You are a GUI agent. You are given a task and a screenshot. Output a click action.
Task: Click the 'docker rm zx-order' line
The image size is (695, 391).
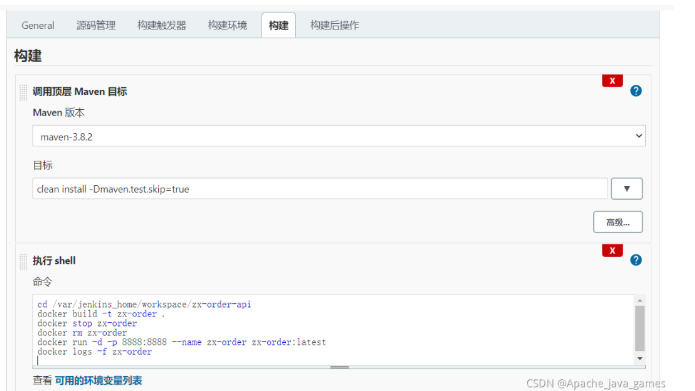pyautogui.click(x=82, y=332)
